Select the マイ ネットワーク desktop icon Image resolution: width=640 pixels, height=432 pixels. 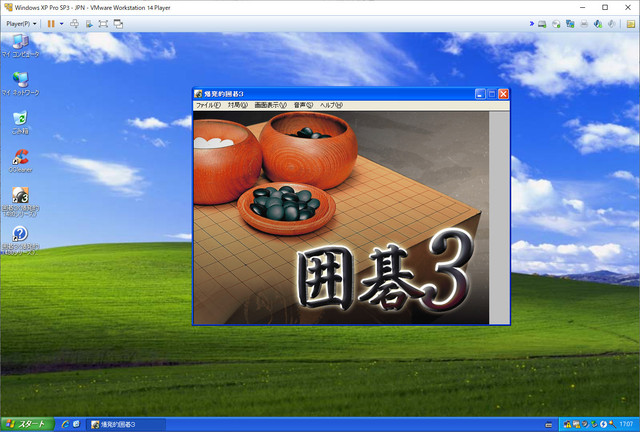20,84
